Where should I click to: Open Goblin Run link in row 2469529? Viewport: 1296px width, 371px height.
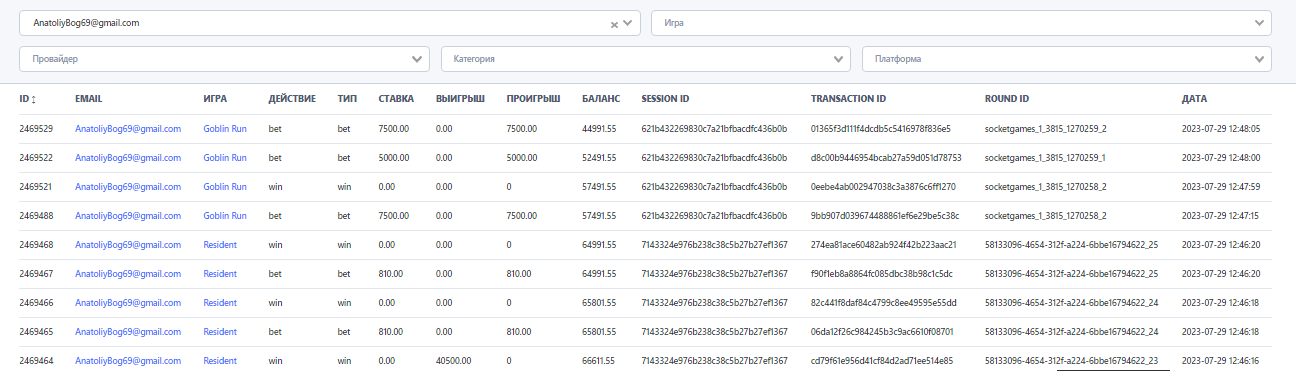(x=225, y=129)
